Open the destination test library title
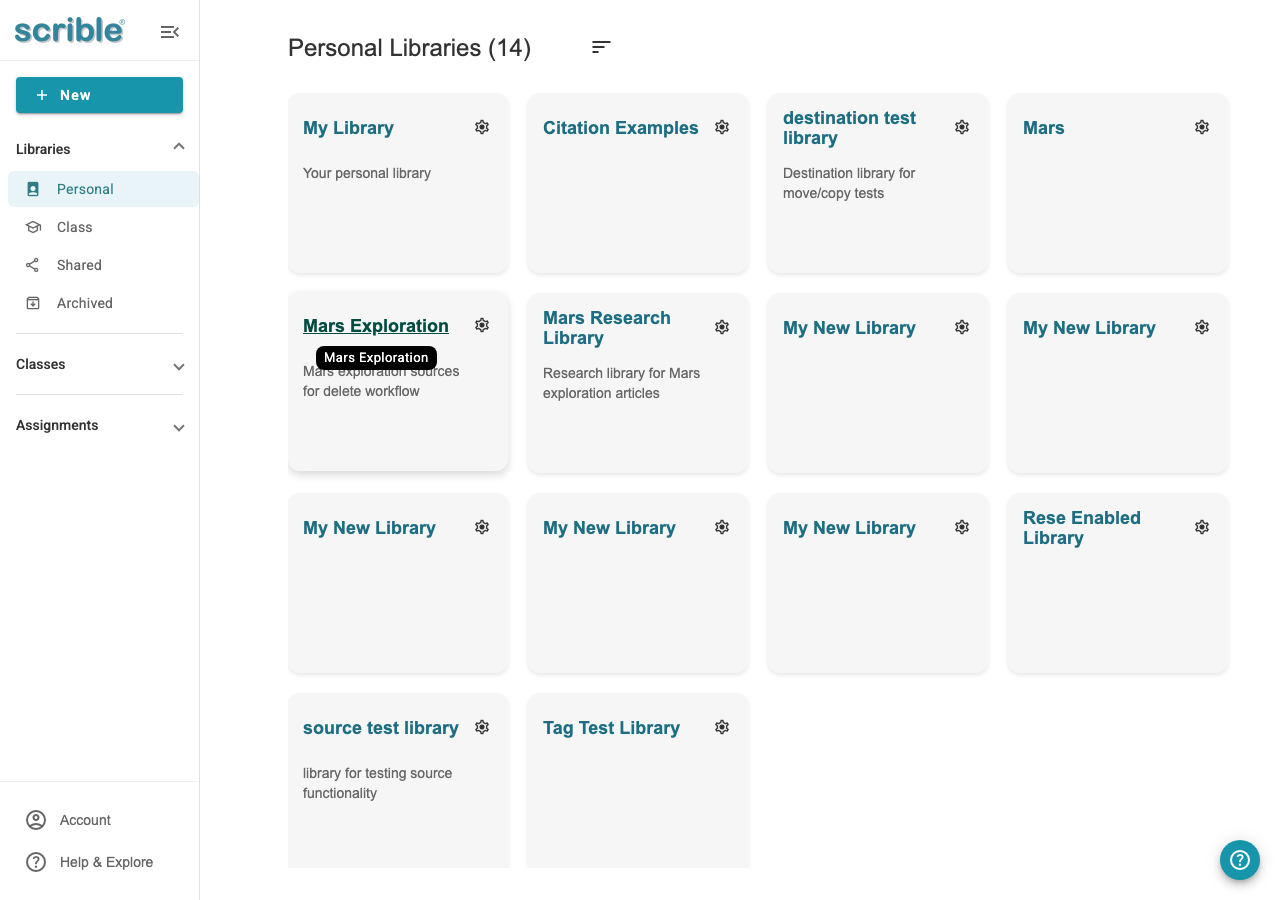The image size is (1280, 900). coord(849,128)
